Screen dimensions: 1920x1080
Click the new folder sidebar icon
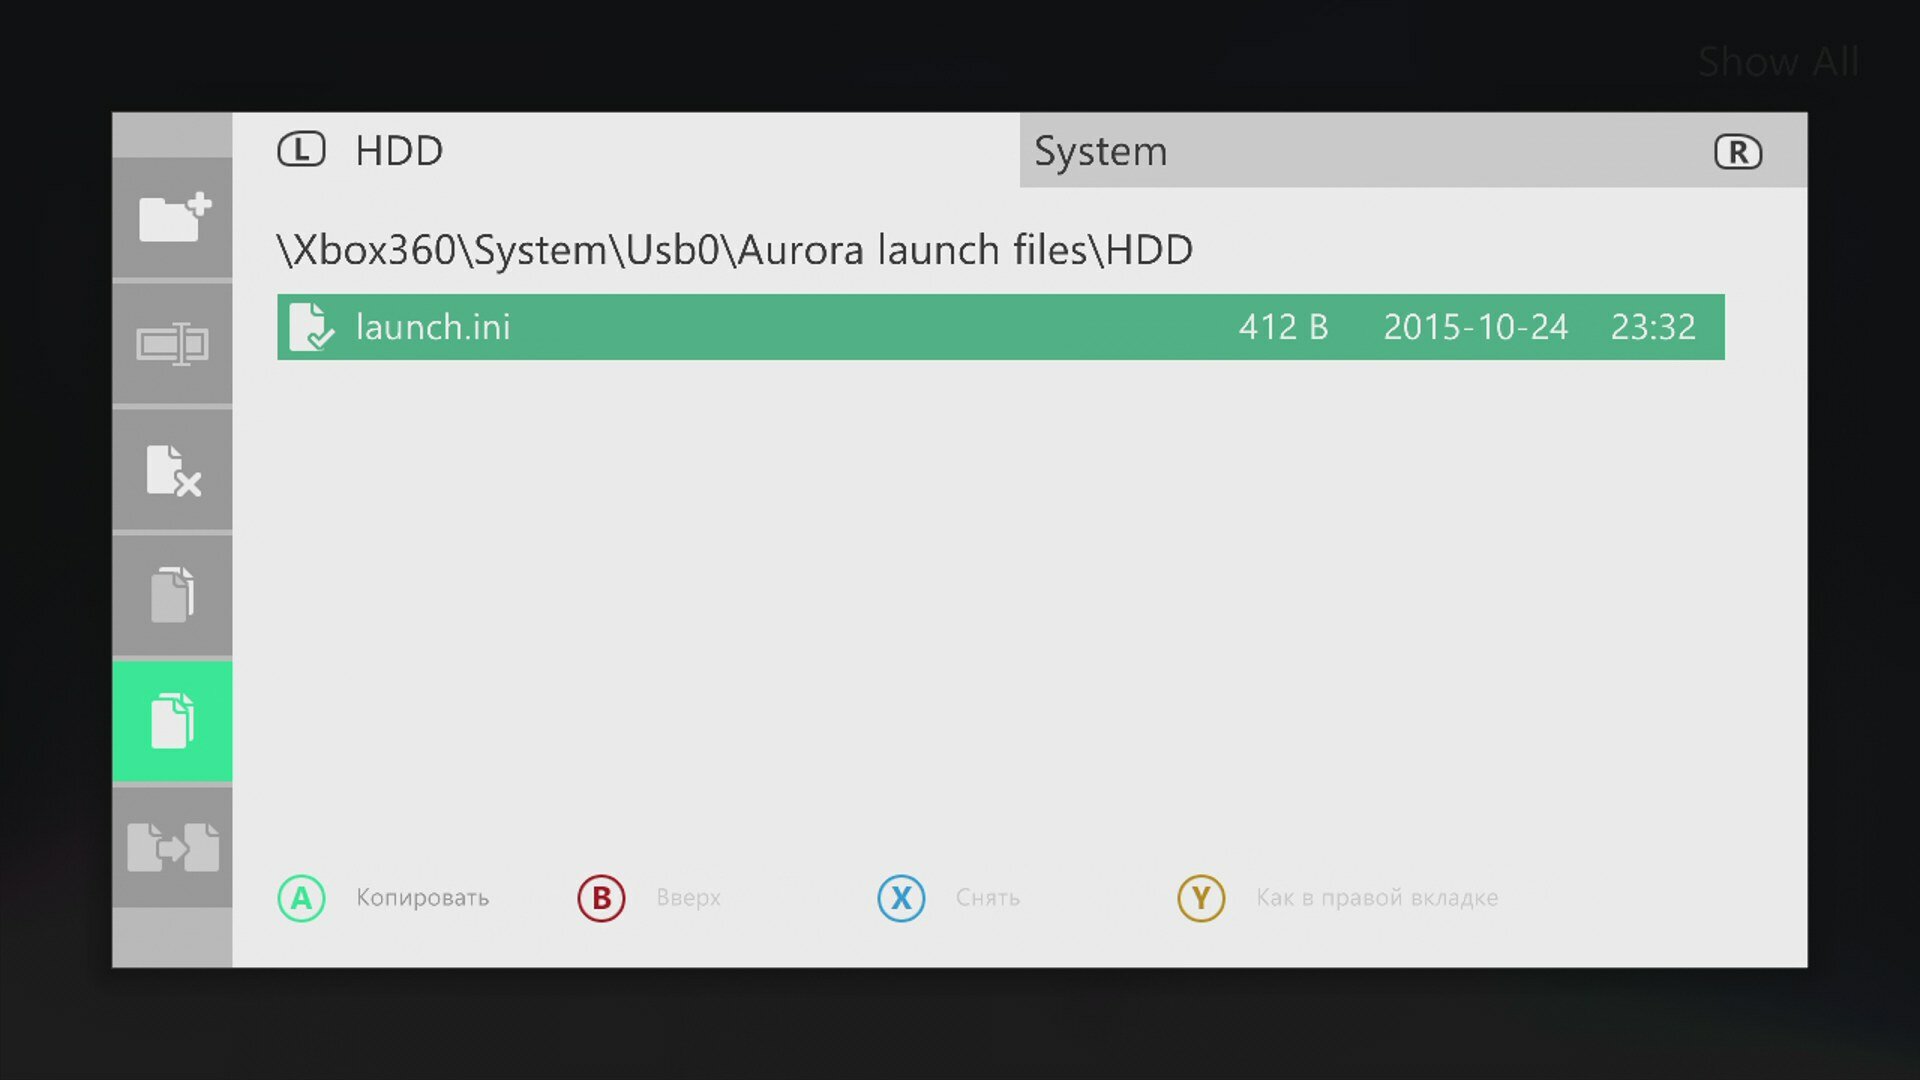point(173,217)
